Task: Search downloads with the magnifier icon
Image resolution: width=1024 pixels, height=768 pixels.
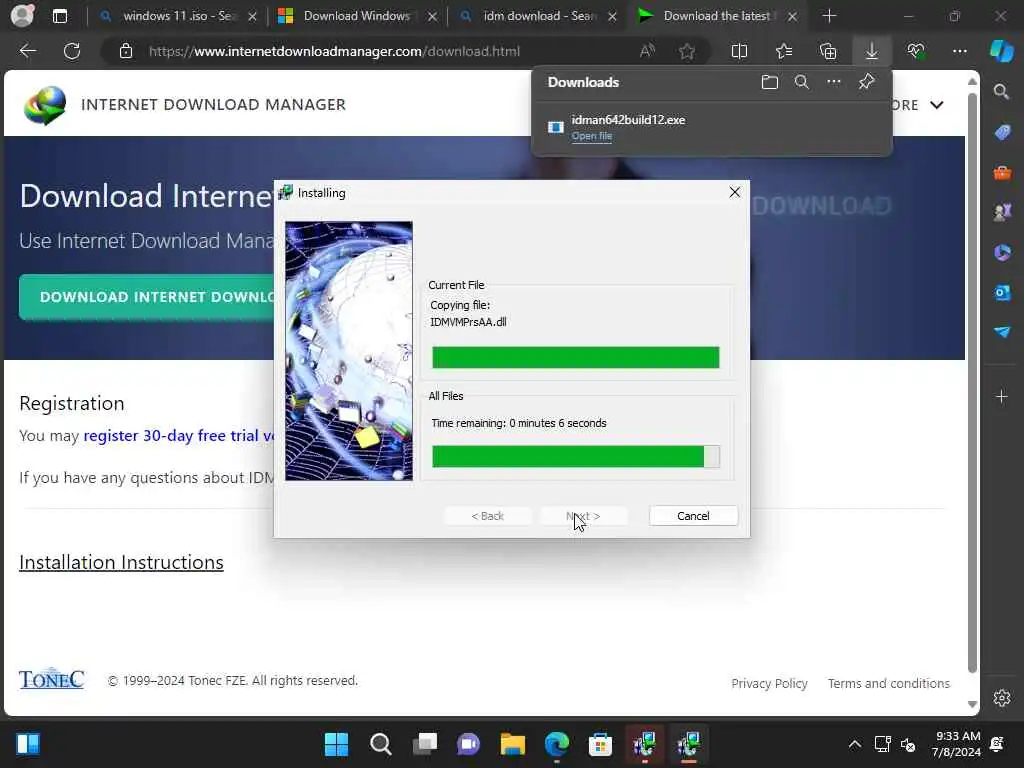Action: [802, 82]
